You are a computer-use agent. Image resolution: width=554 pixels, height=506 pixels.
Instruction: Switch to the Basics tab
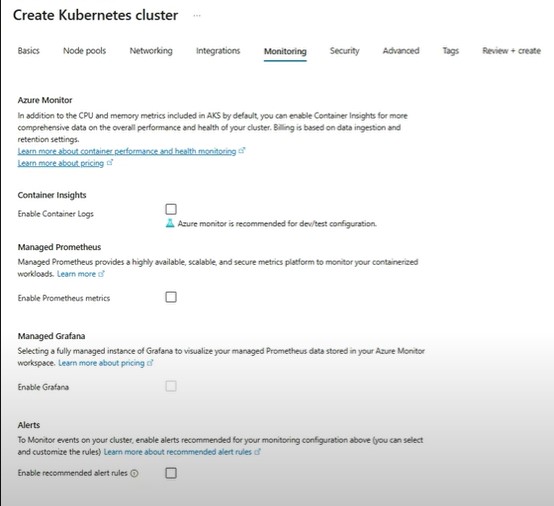(x=29, y=51)
